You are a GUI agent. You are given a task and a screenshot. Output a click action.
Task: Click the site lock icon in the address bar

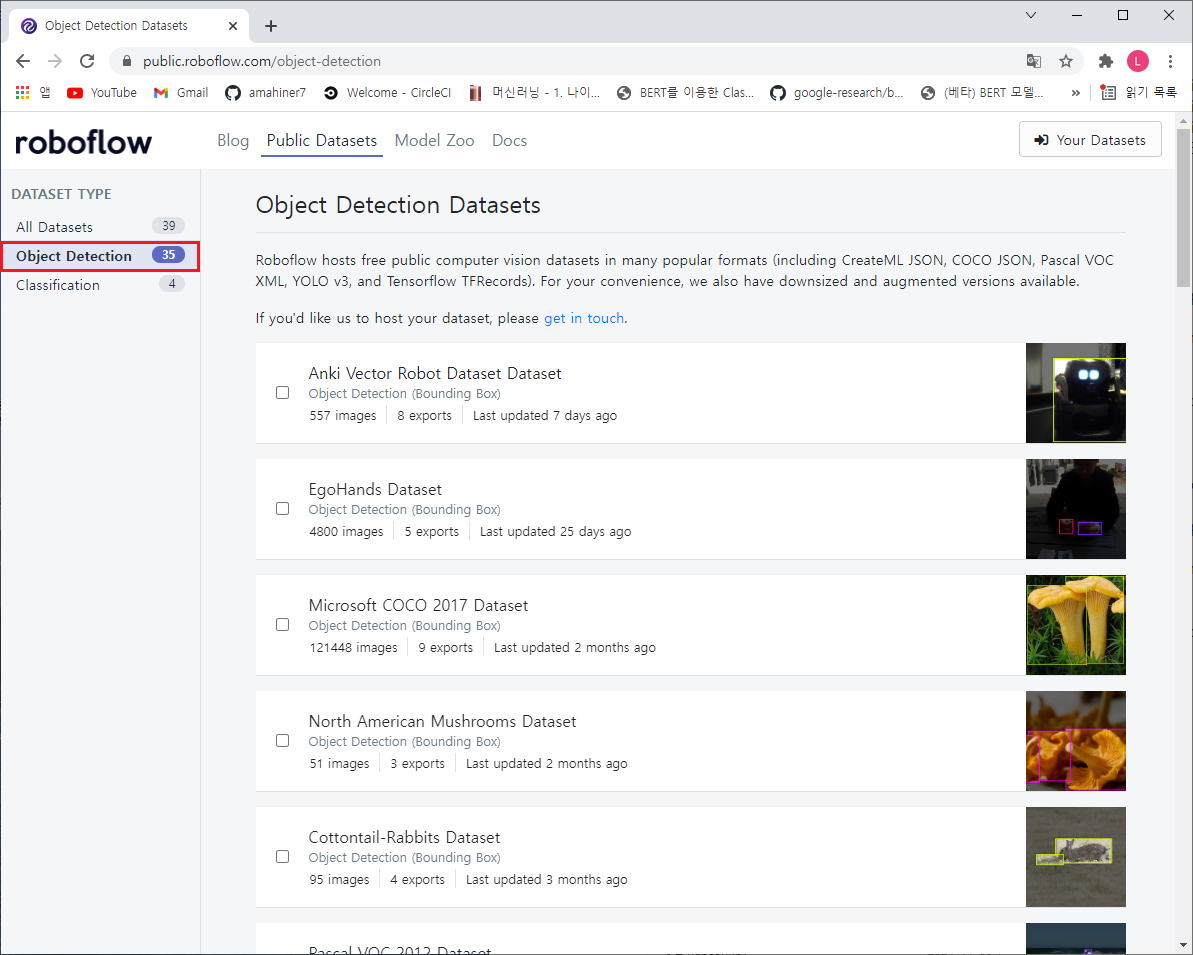point(127,61)
